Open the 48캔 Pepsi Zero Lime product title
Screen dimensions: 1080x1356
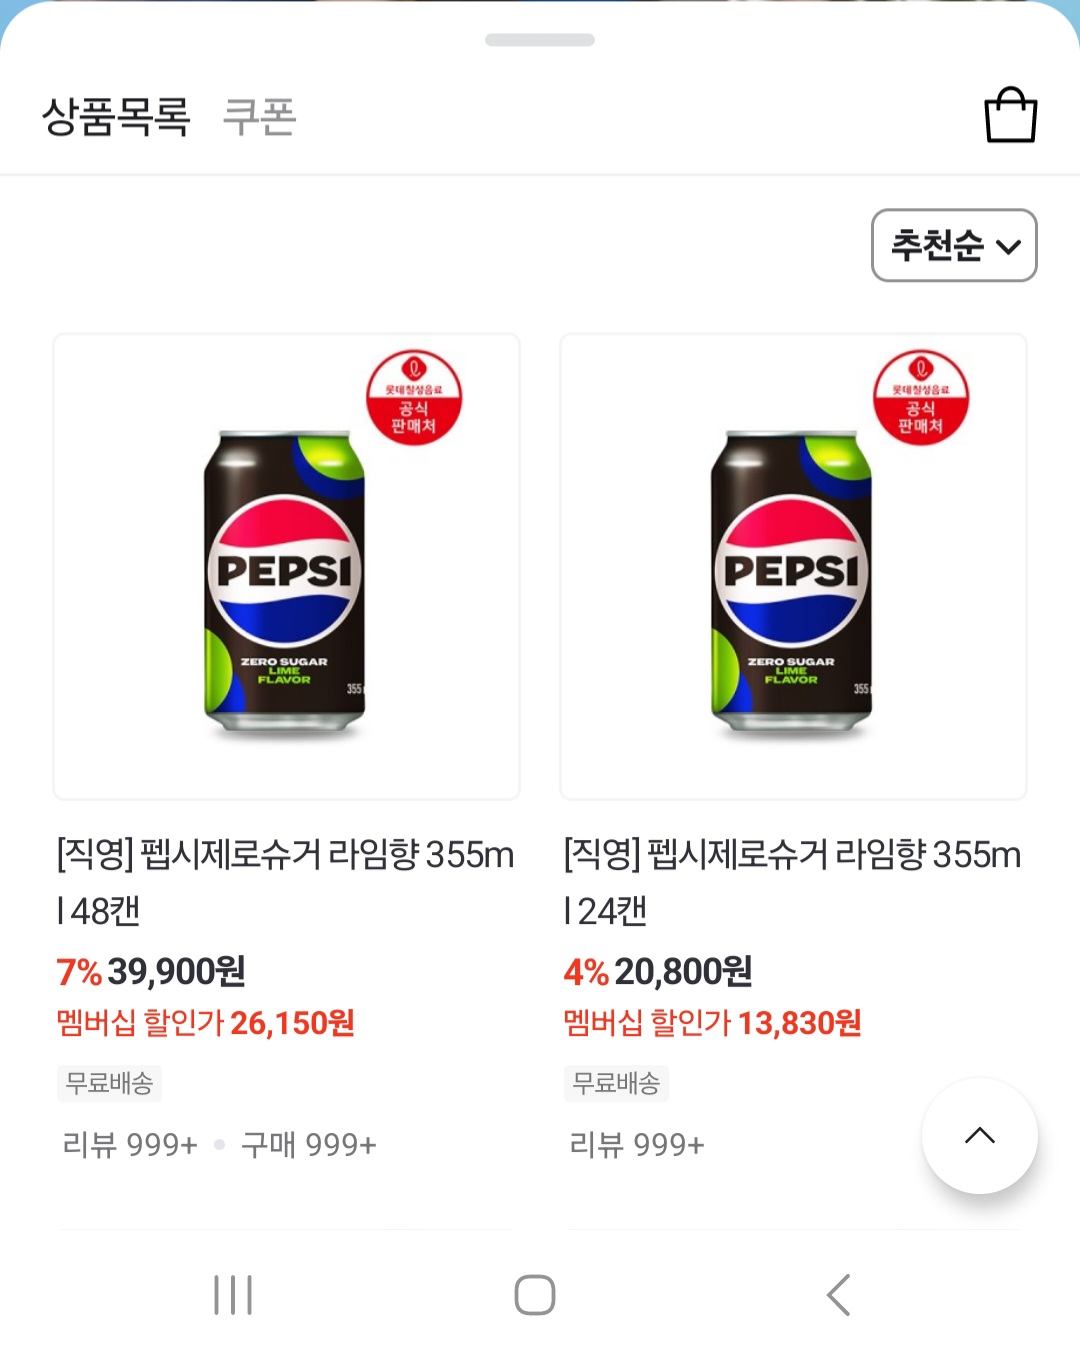[x=285, y=881]
